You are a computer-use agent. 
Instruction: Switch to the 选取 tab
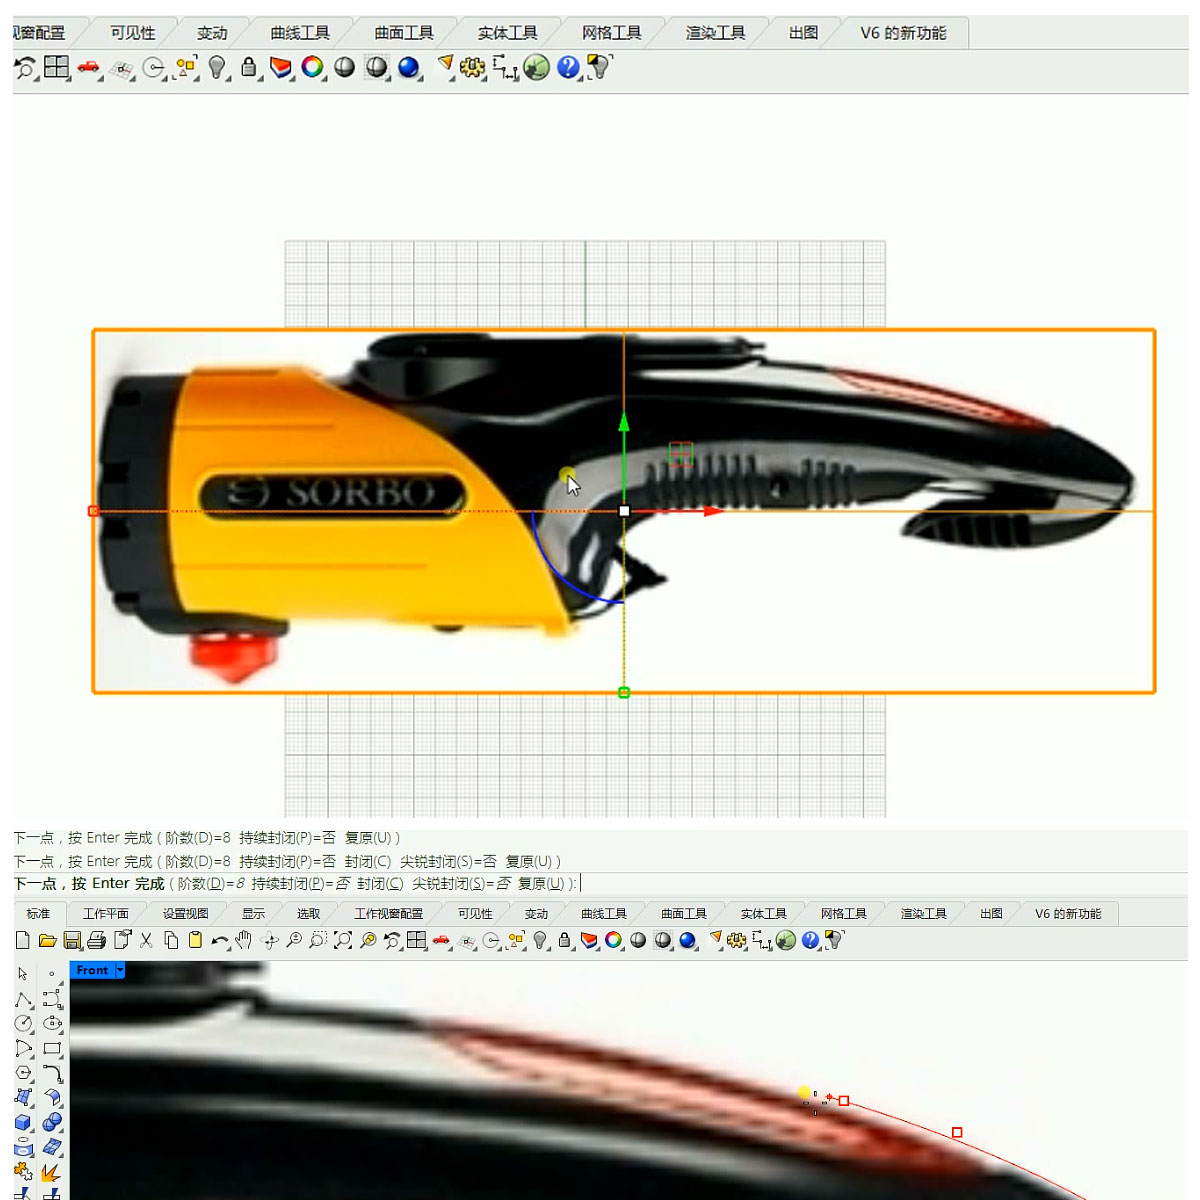[x=309, y=914]
